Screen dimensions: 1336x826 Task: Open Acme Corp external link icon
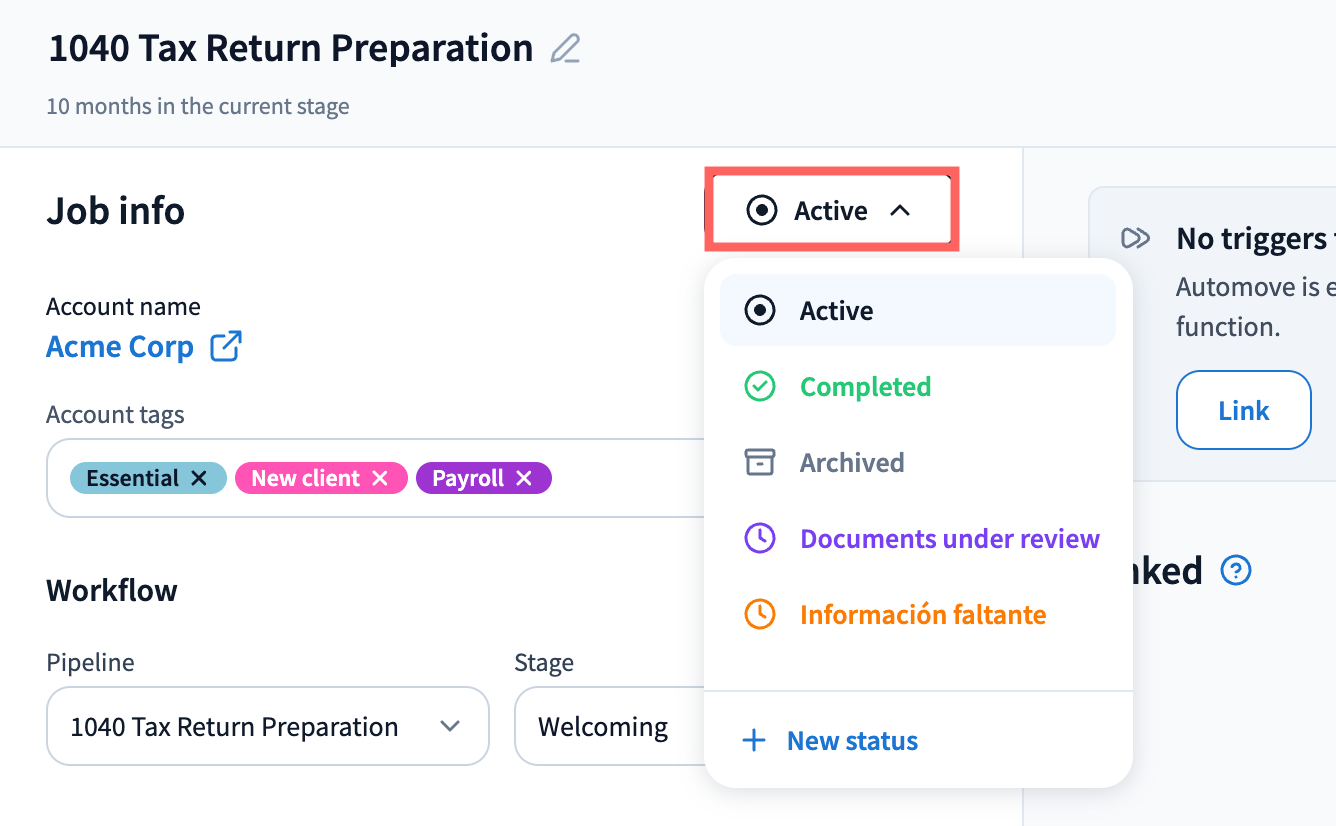(226, 347)
